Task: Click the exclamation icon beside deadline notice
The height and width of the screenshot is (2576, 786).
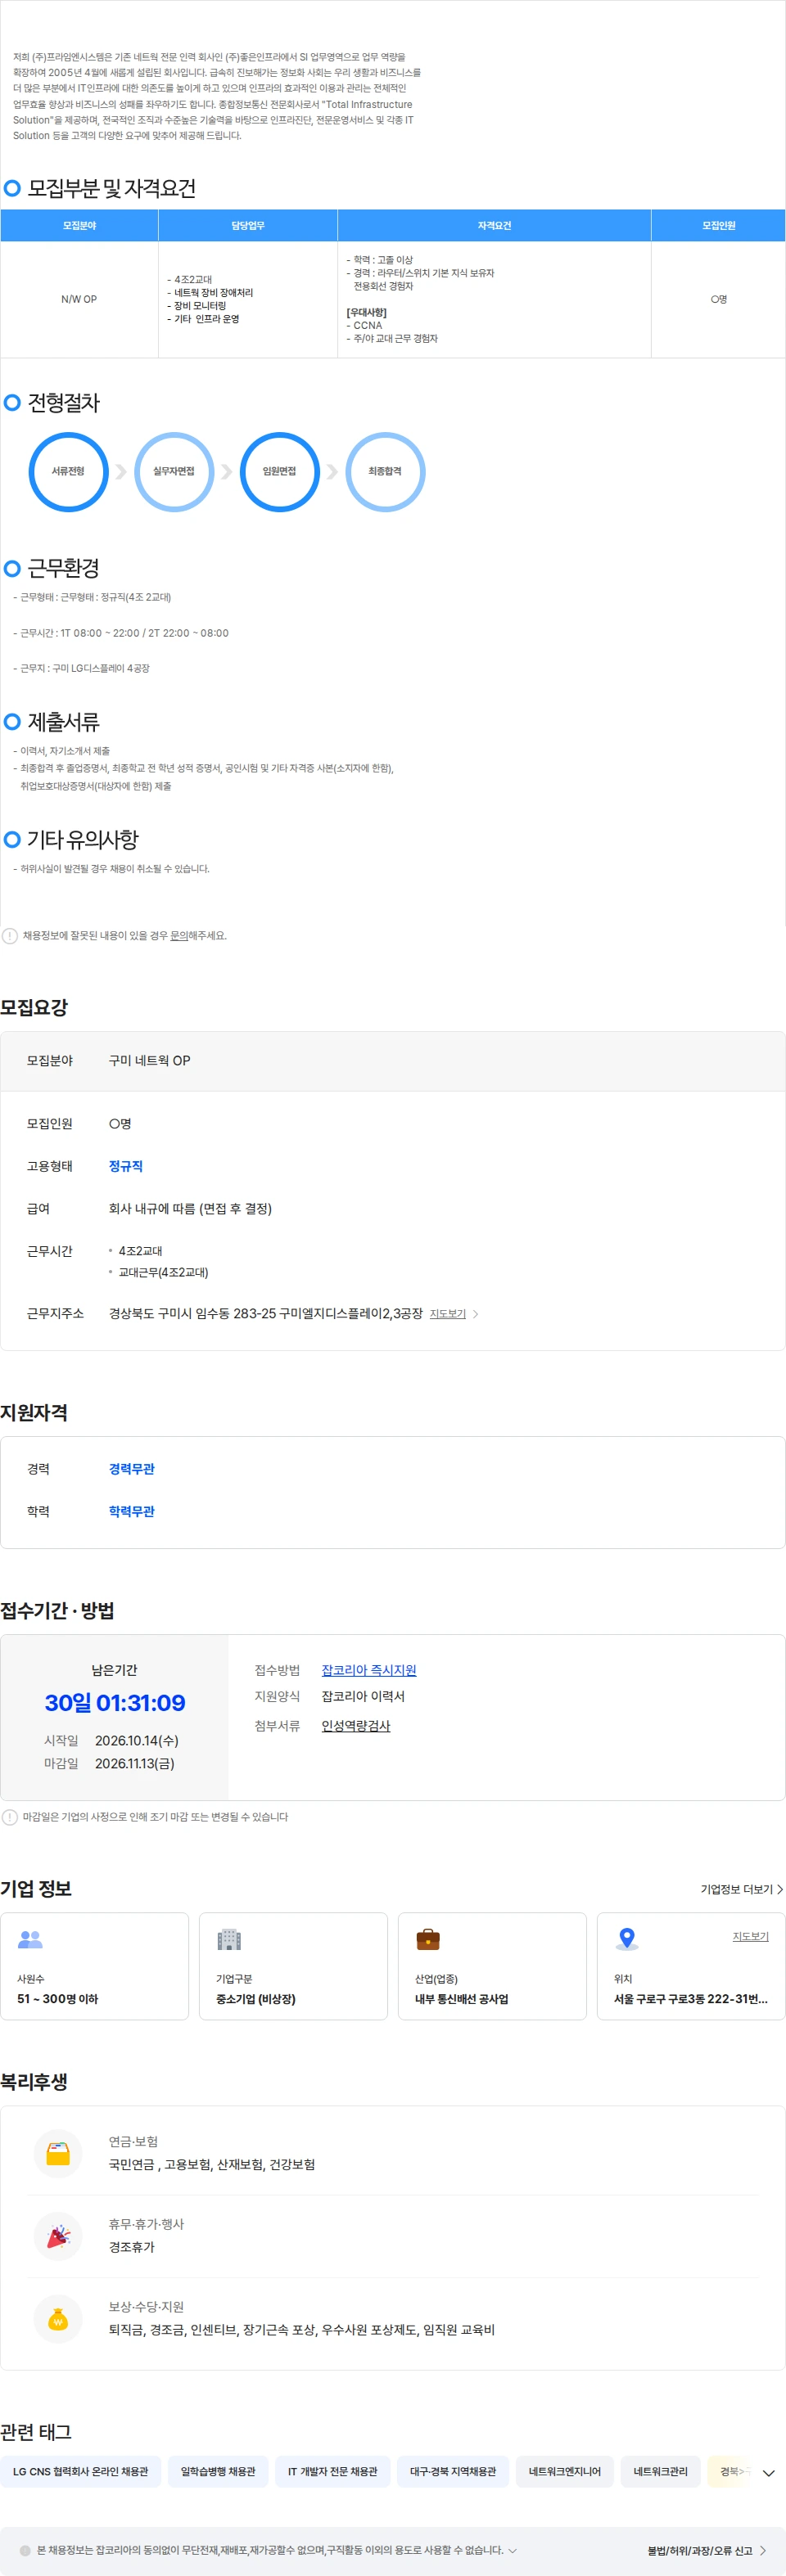Action: click(x=10, y=1817)
